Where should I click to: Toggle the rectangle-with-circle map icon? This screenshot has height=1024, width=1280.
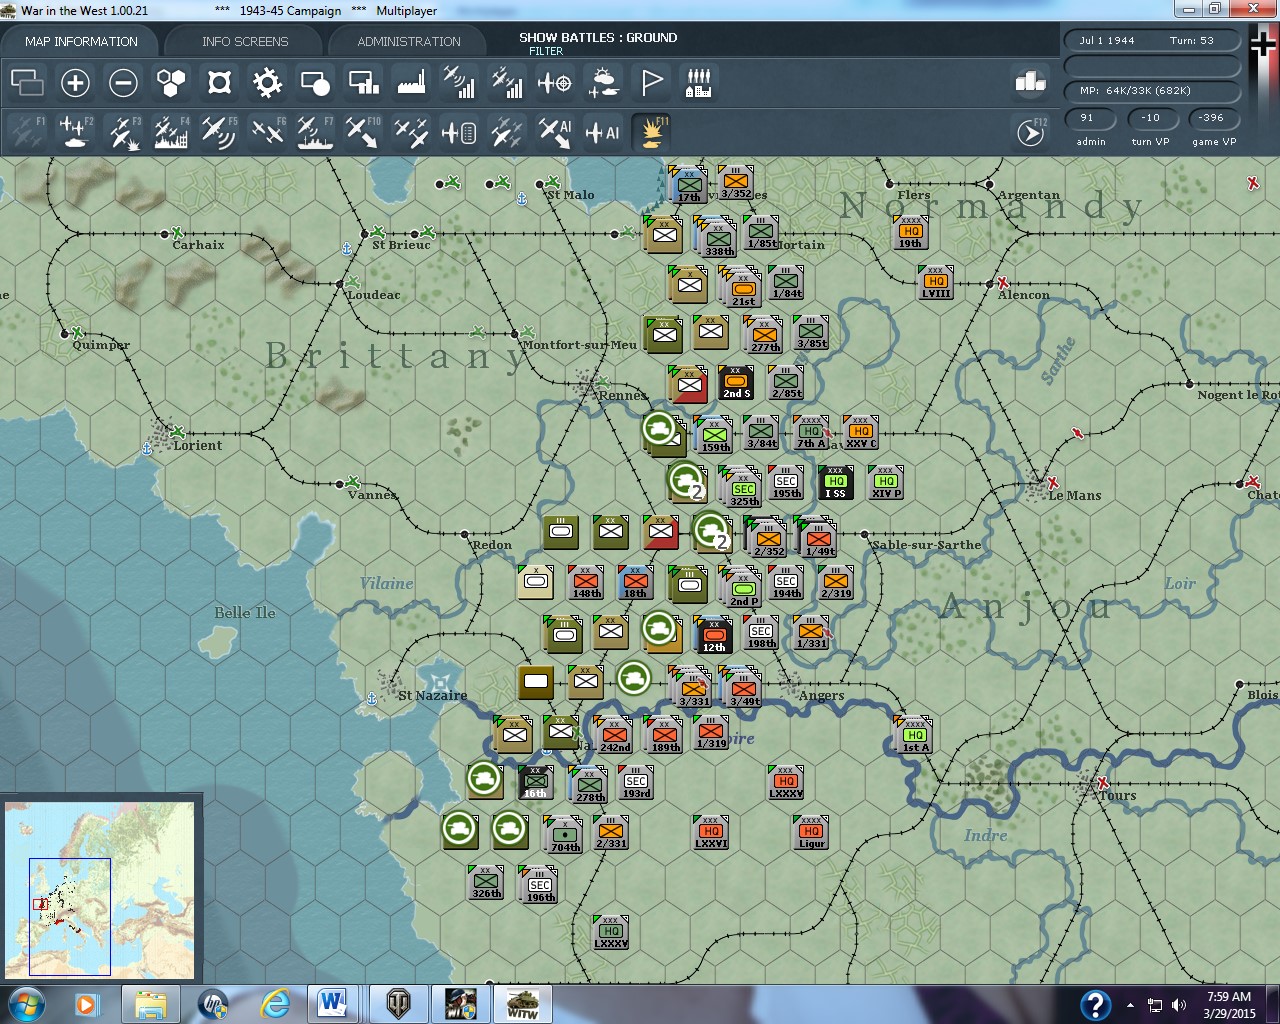(x=315, y=83)
